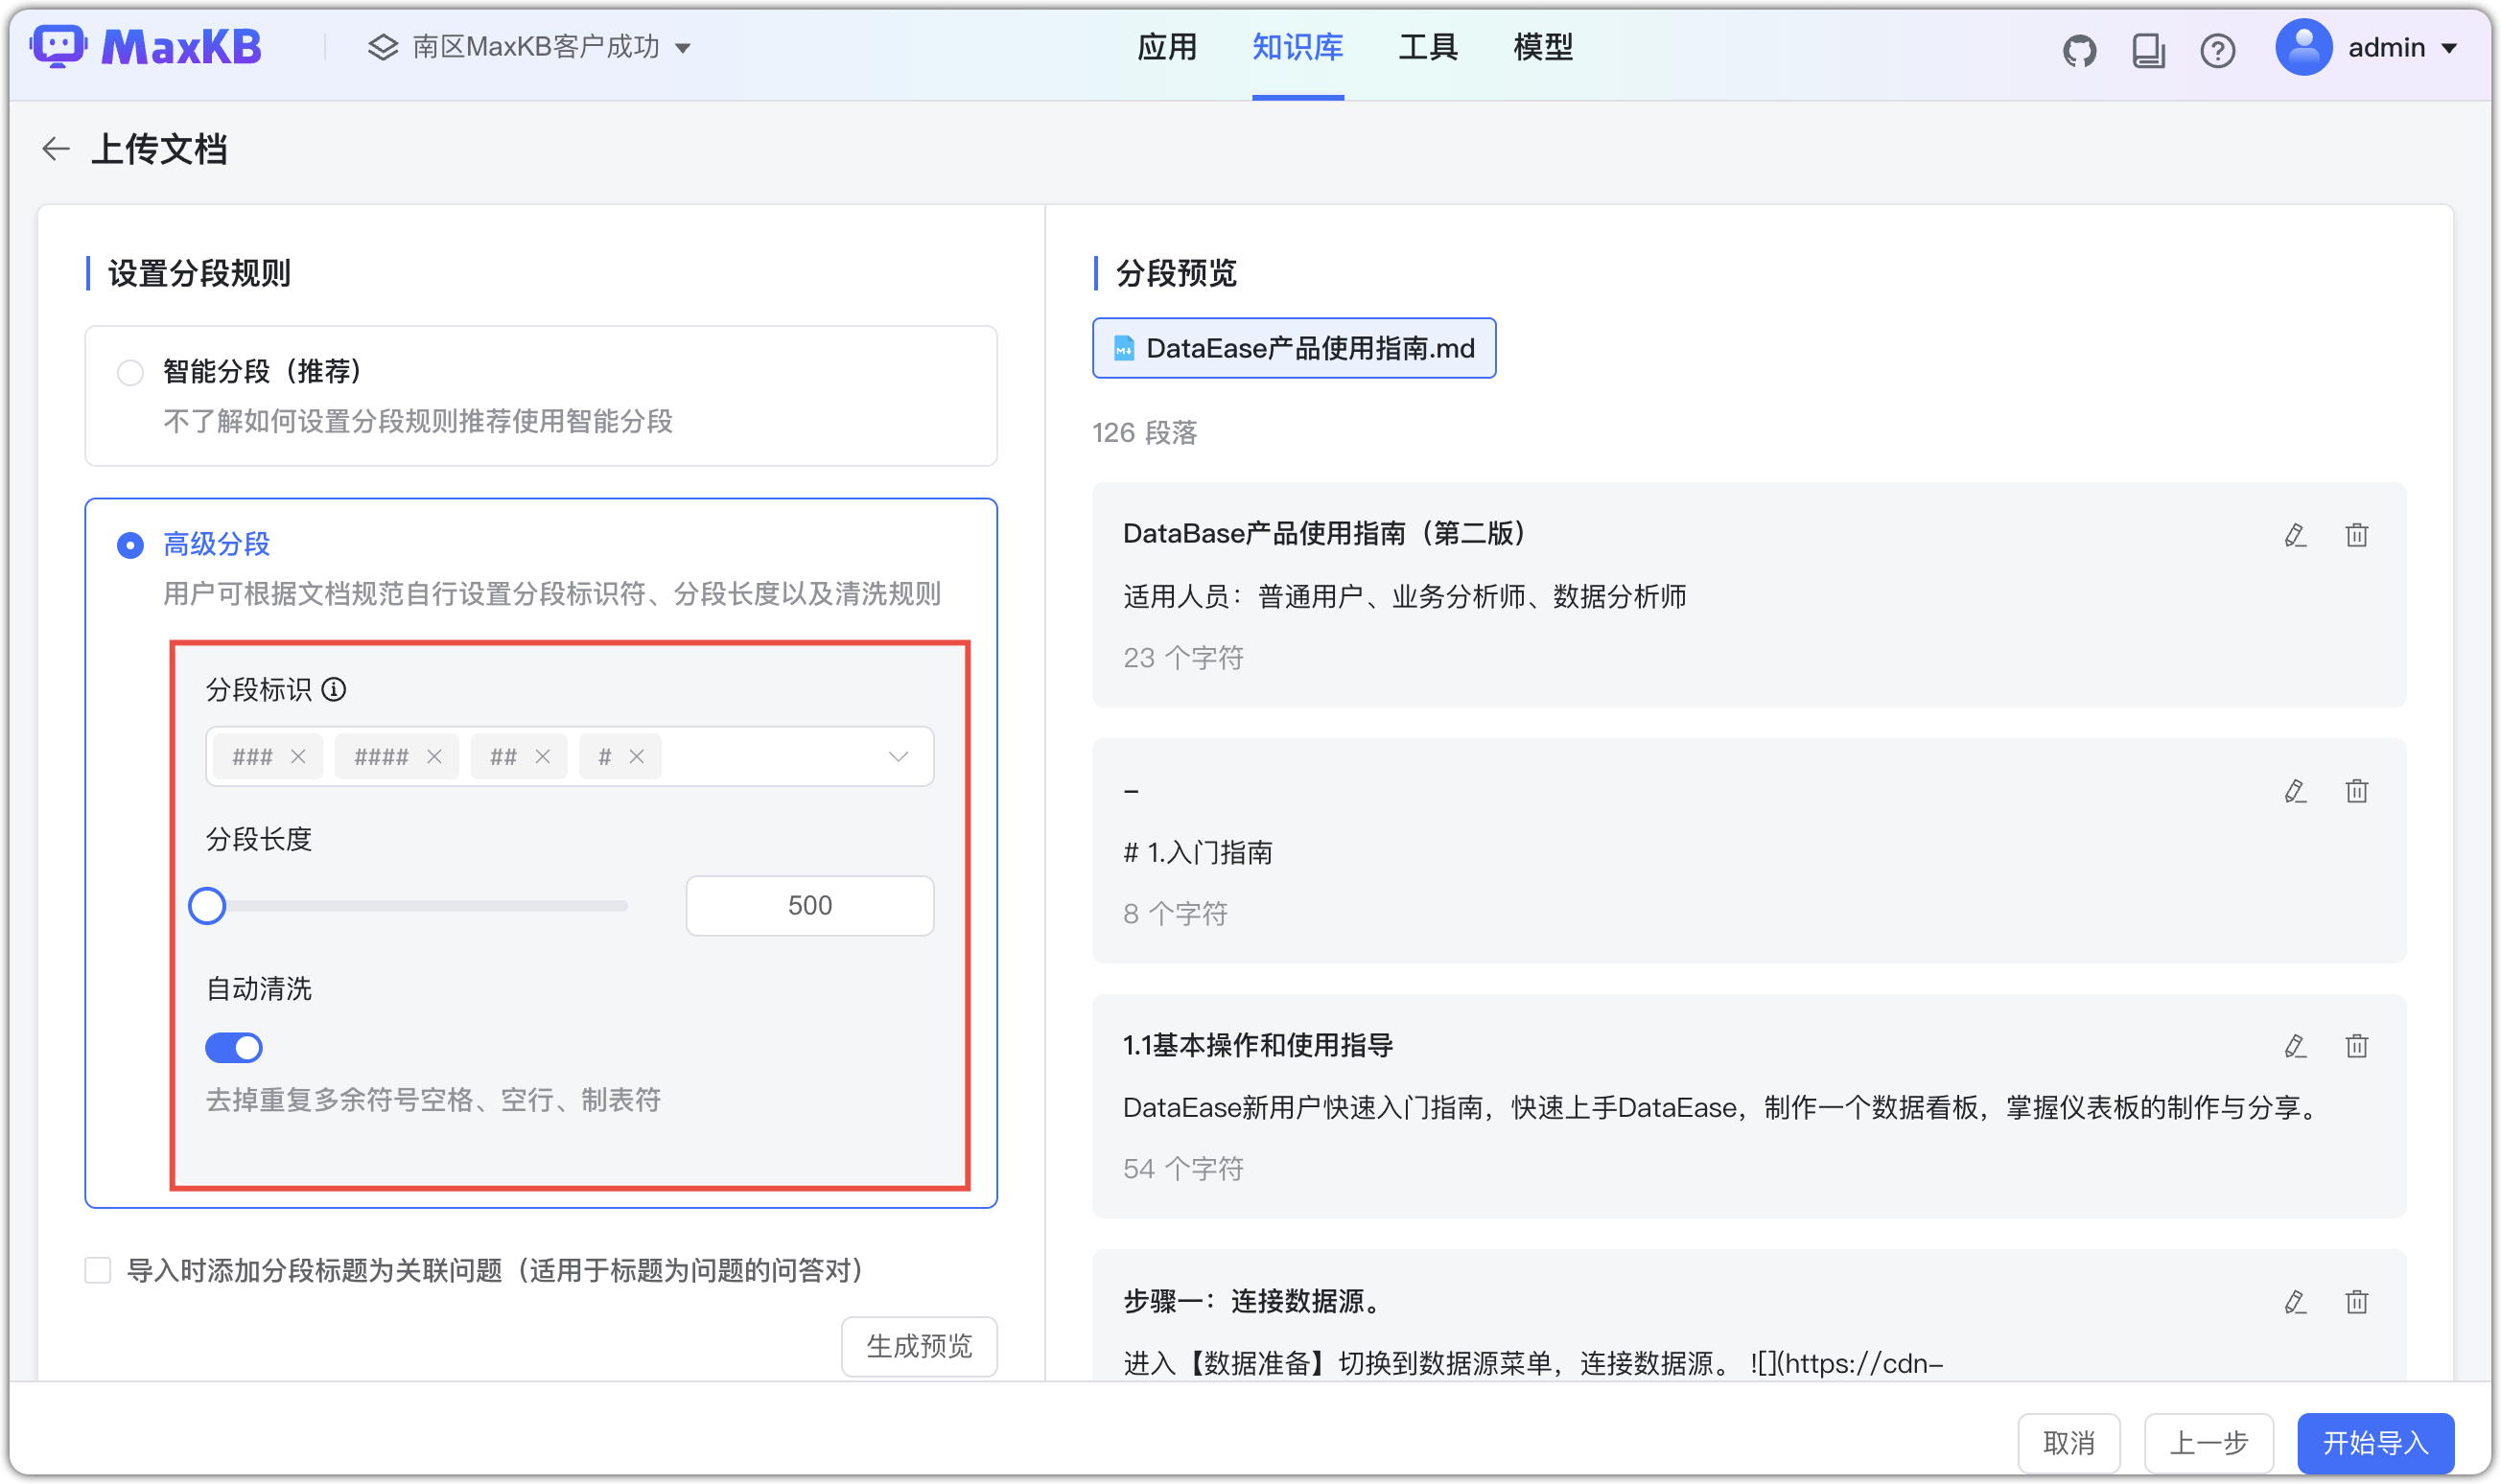Click the 分段长度 slider track
This screenshot has width=2501, height=1484.
tap(418, 906)
